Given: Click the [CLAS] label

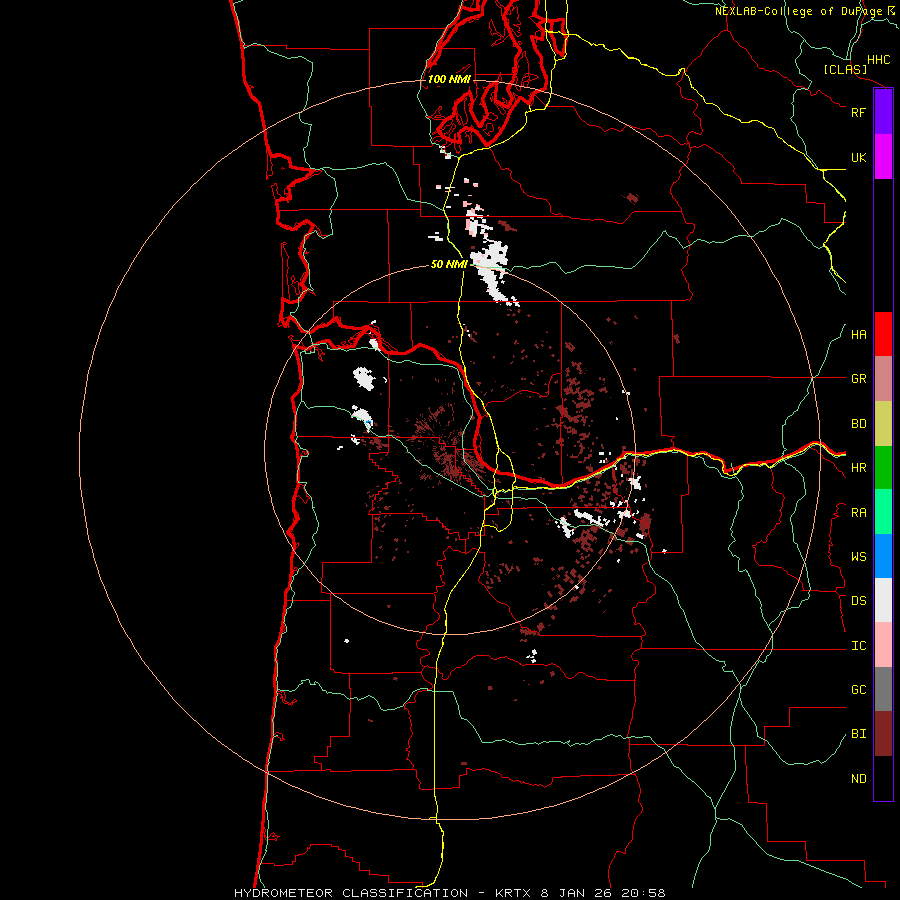Looking at the screenshot, I should (x=845, y=70).
